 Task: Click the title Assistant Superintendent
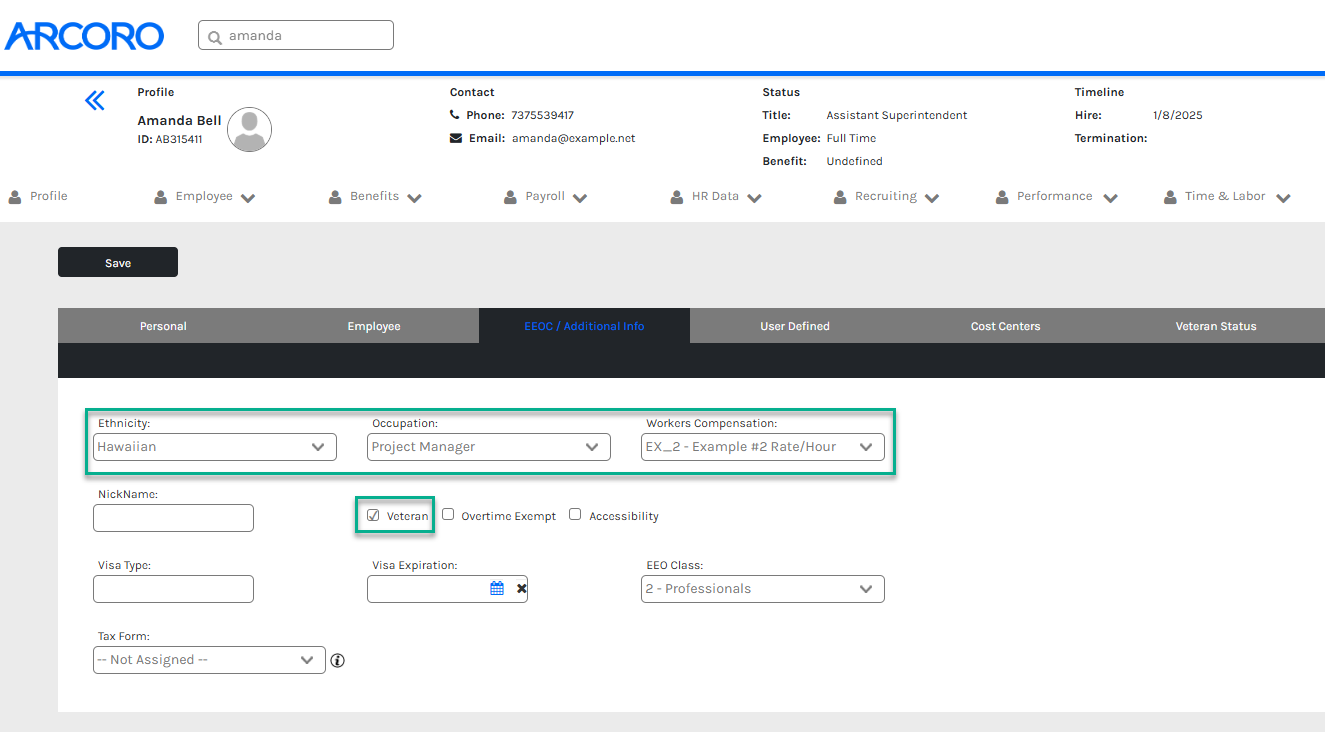[x=897, y=115]
